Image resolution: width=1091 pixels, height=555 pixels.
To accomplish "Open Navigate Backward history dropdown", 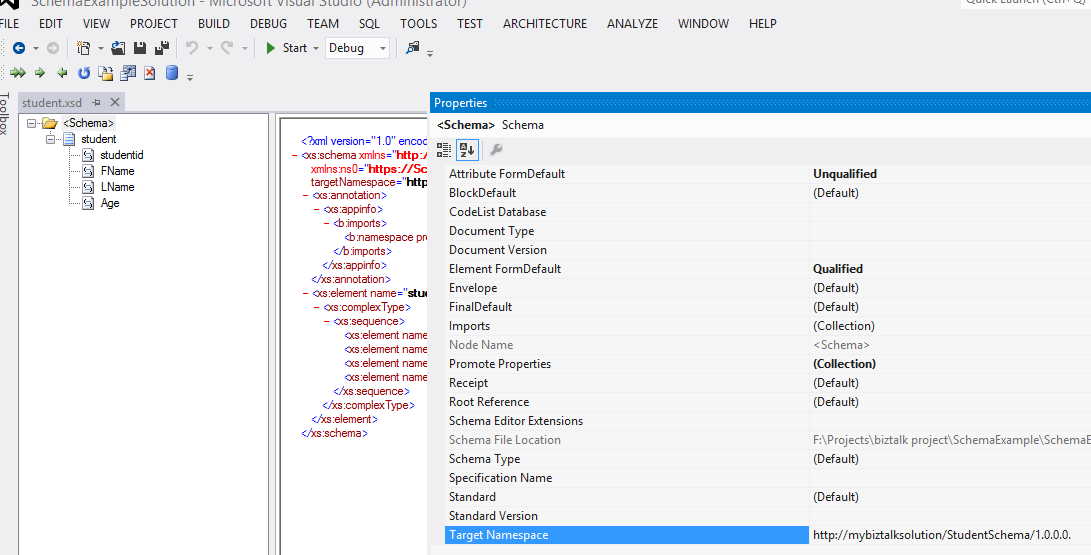I will tap(35, 48).
